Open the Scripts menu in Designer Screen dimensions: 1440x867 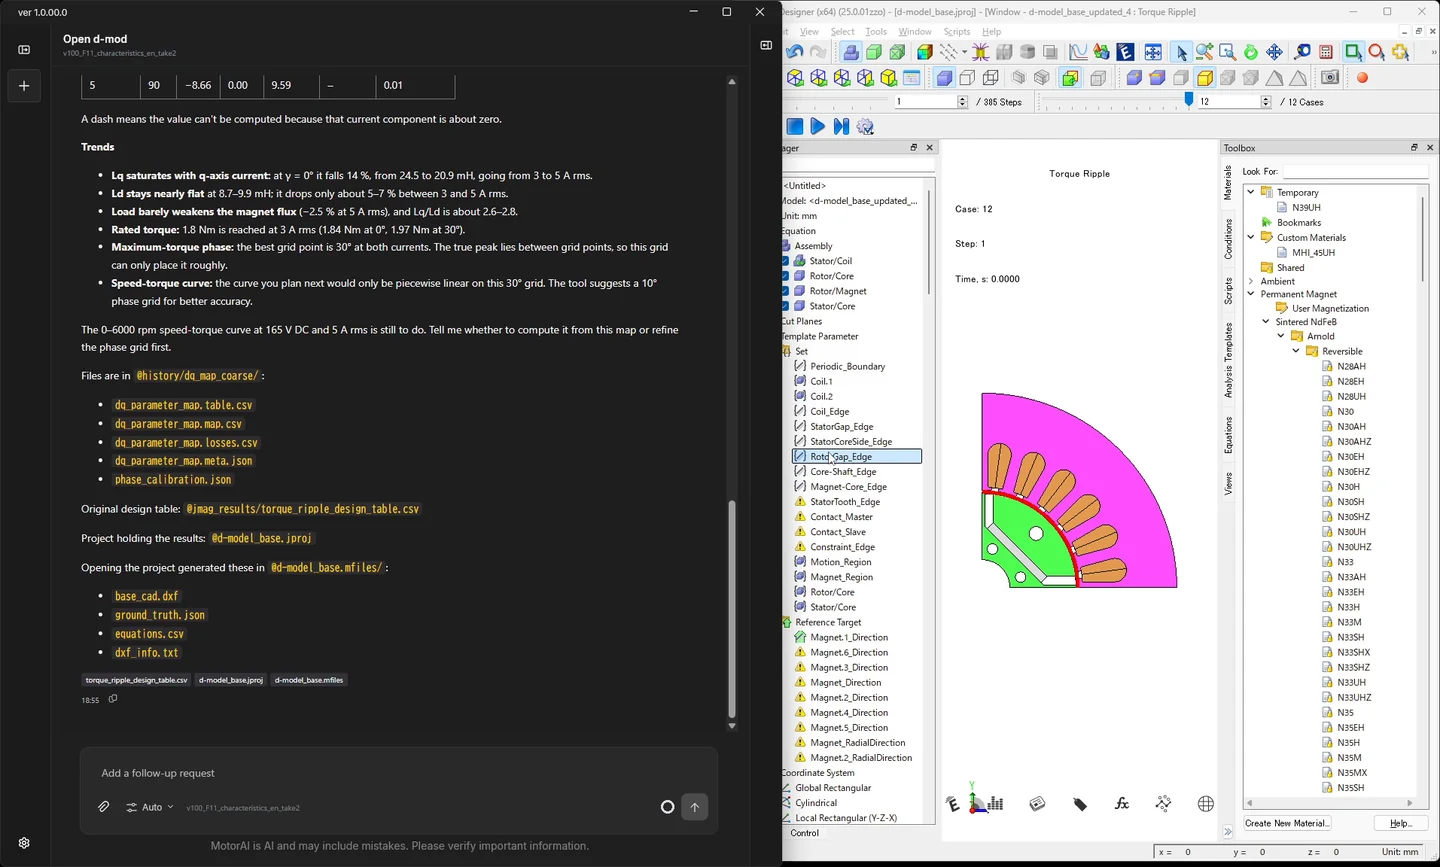coord(957,32)
